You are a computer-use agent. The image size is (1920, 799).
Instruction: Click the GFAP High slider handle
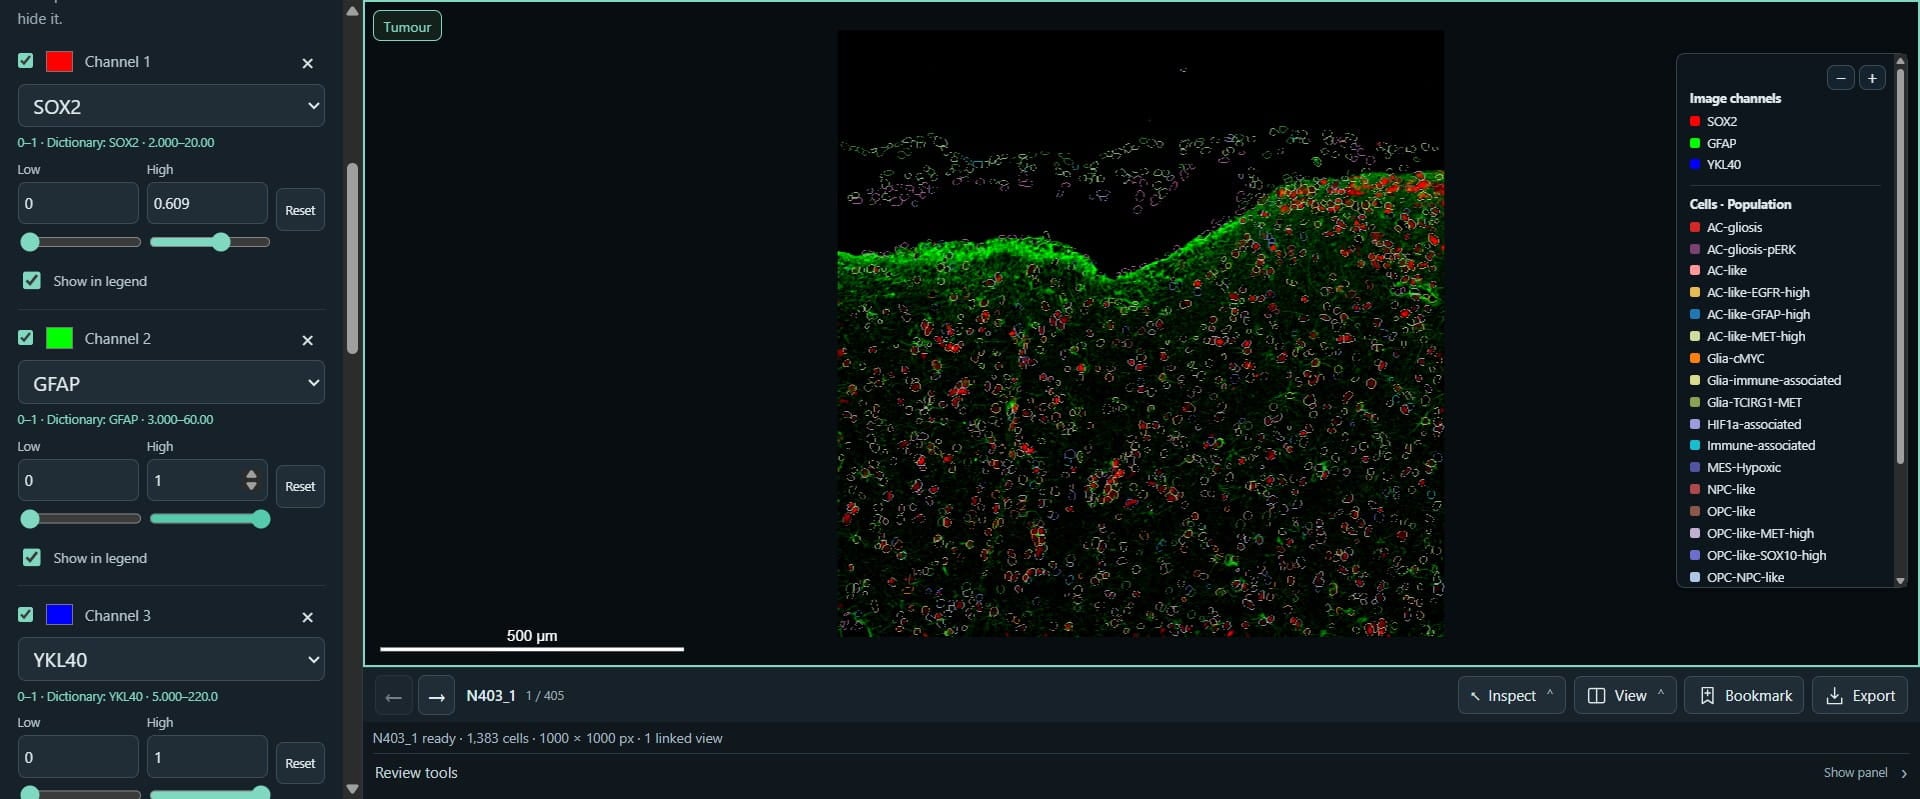coord(261,519)
